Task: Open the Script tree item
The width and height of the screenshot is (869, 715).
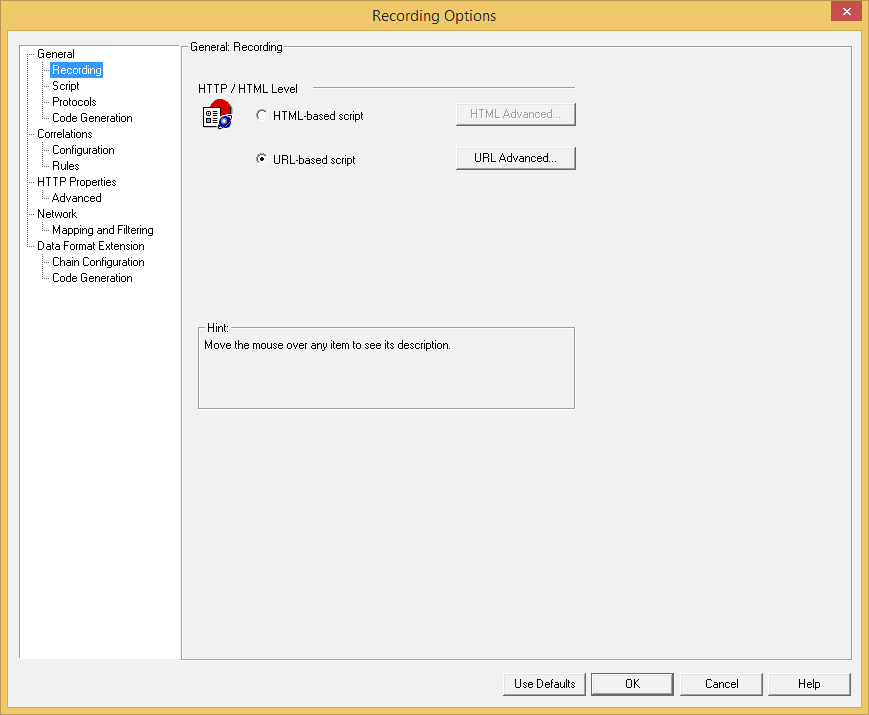Action: 65,86
